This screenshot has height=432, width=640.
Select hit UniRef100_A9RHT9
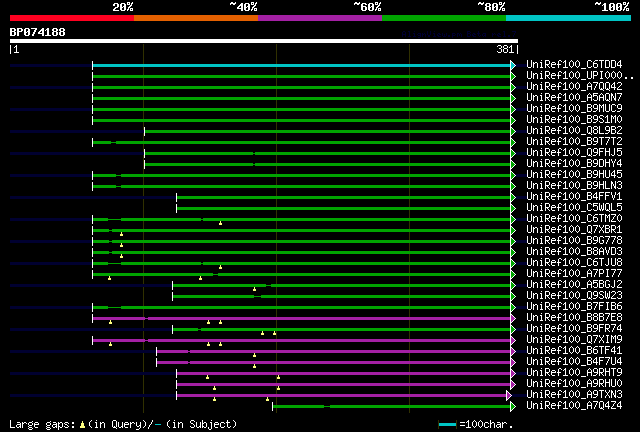click(574, 373)
